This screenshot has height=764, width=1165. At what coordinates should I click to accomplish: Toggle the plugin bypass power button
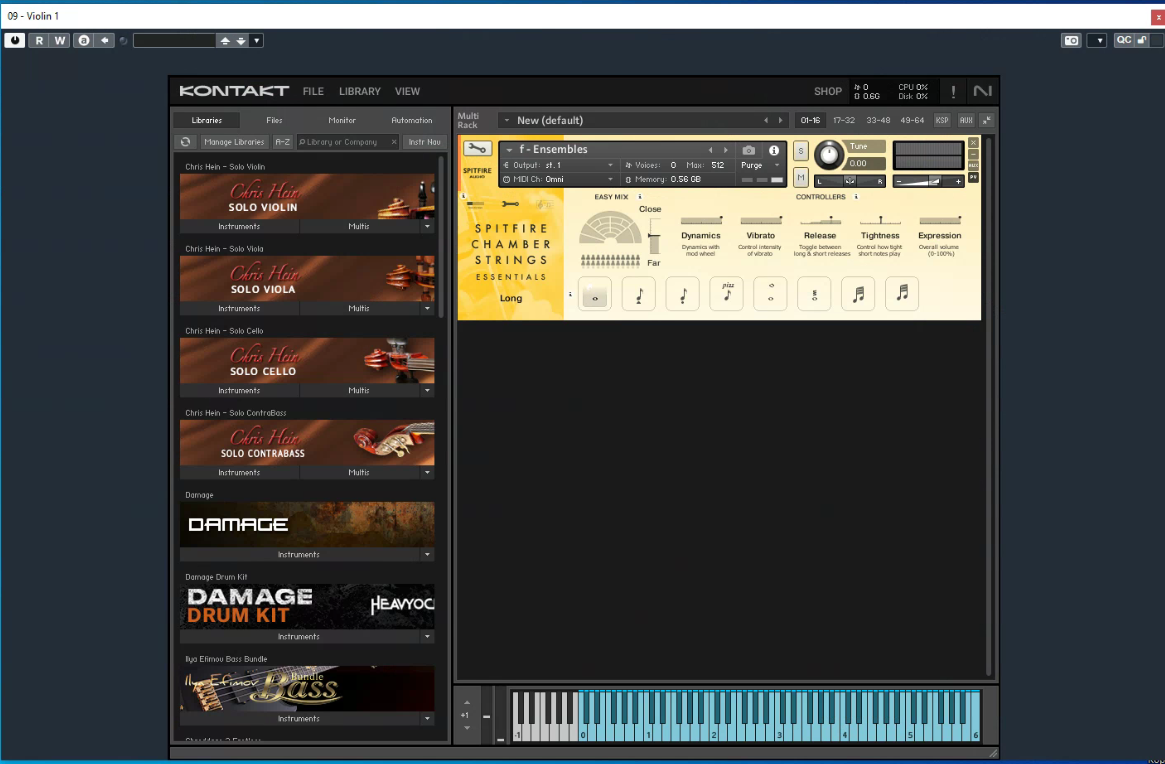point(15,40)
